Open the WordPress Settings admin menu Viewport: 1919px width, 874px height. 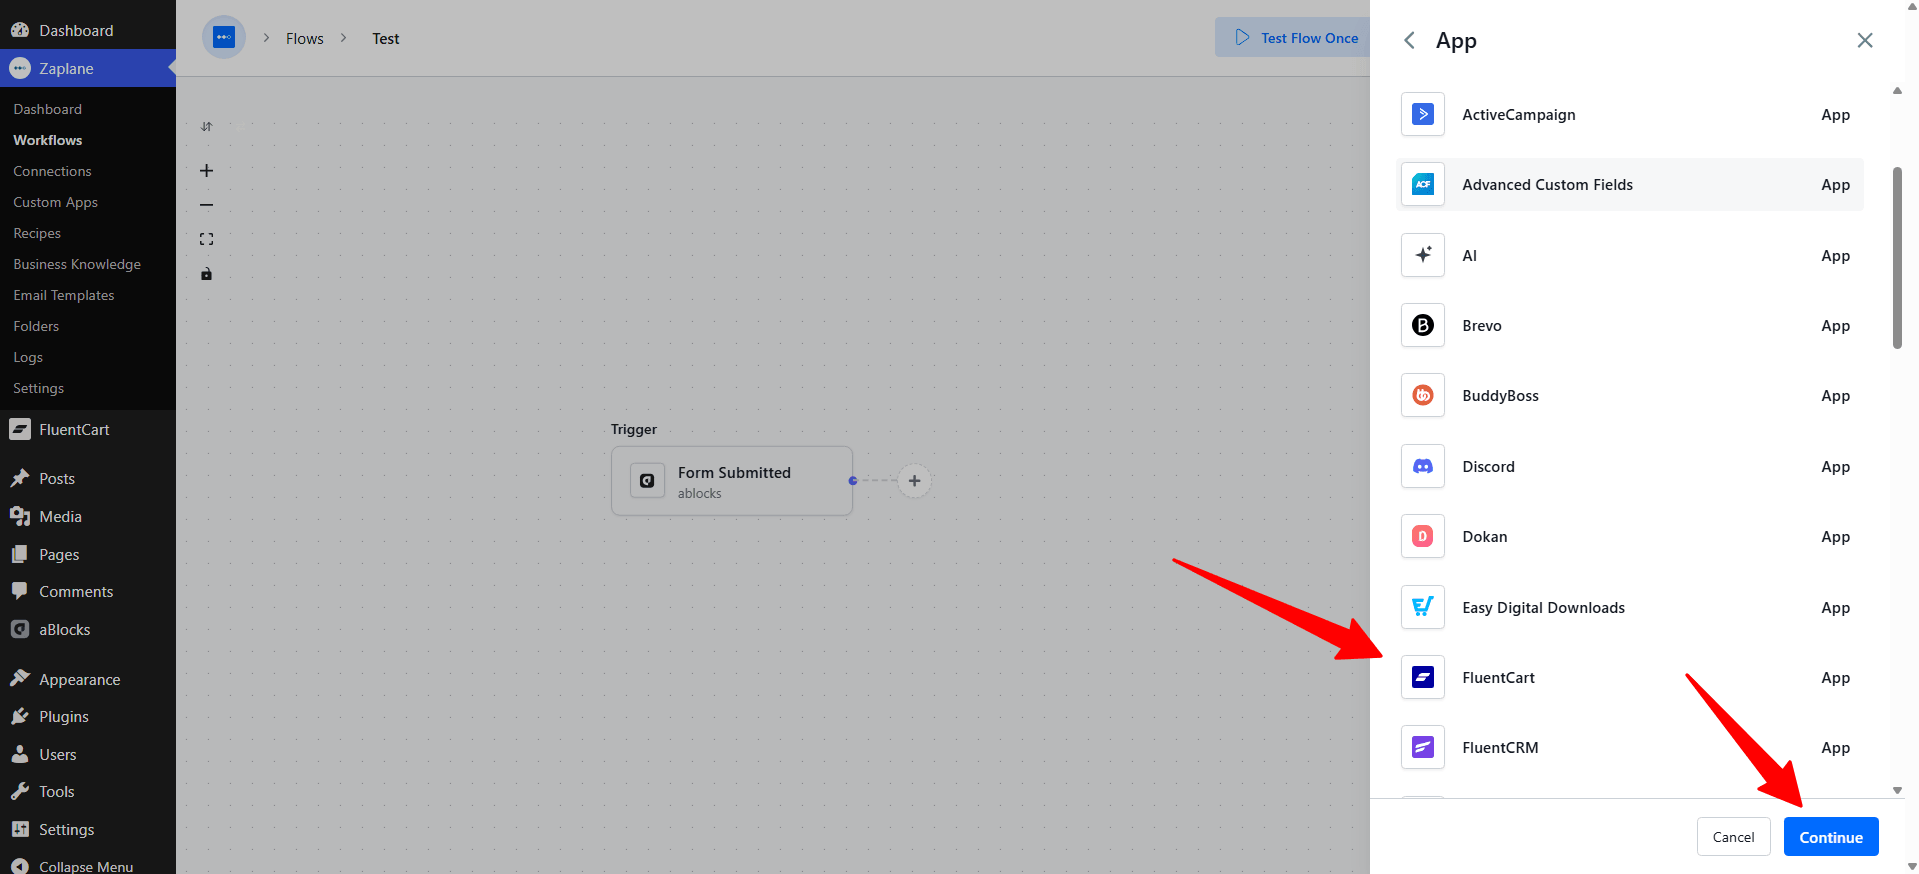[x=88, y=829]
